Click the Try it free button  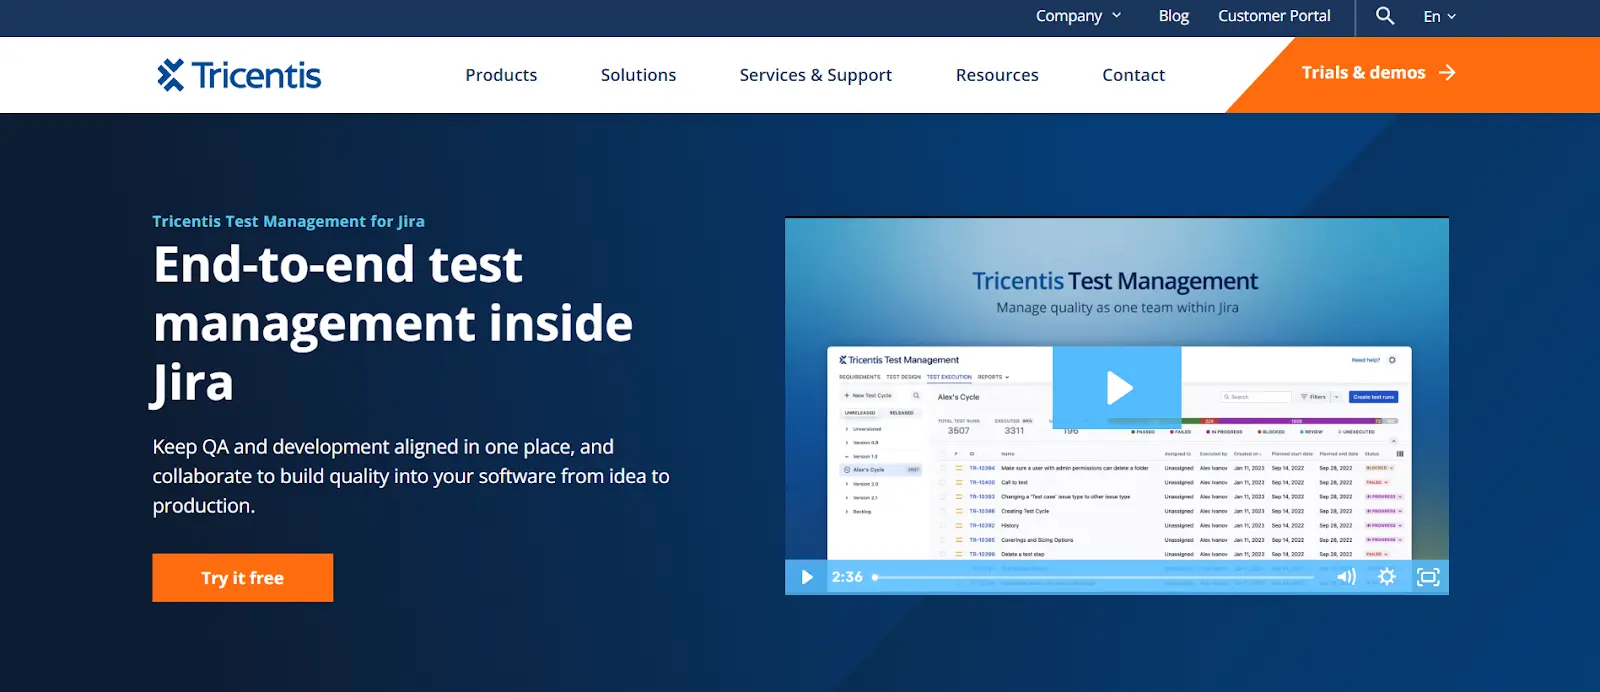(x=243, y=578)
